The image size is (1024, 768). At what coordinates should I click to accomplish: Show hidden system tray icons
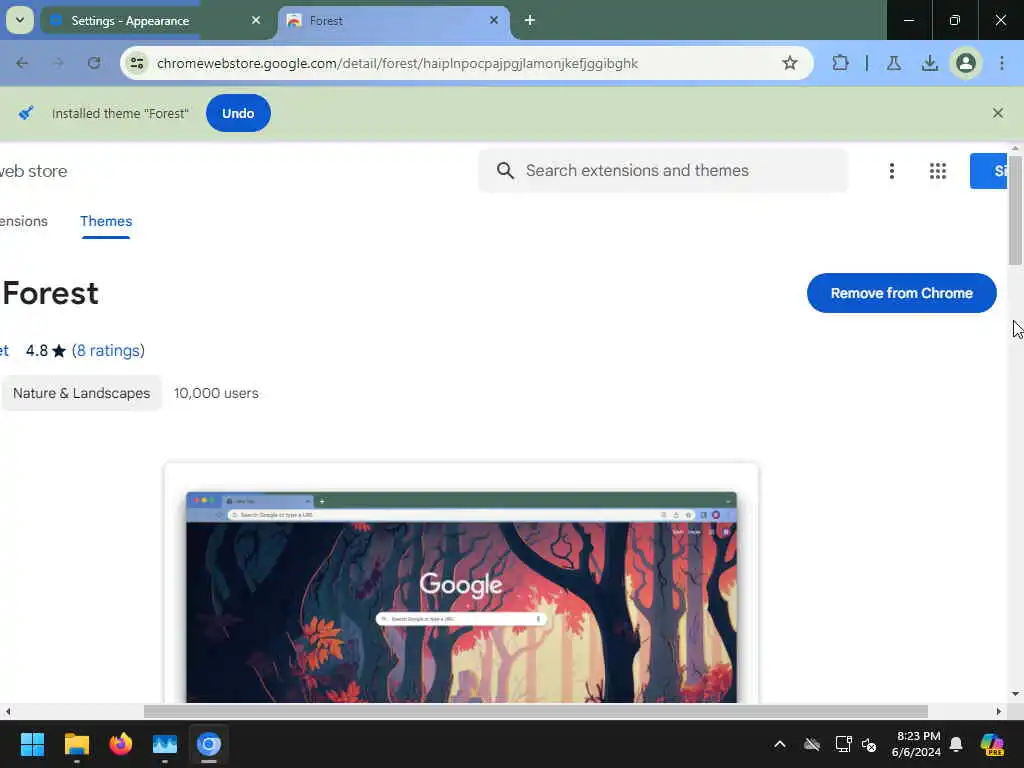(x=780, y=744)
